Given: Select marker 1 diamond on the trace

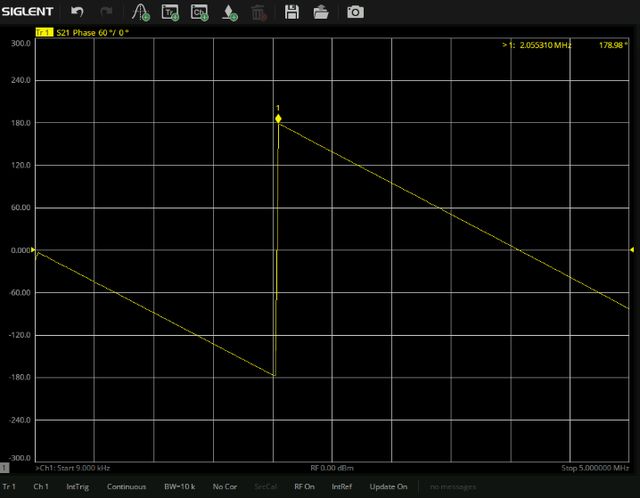Looking at the screenshot, I should click(x=278, y=119).
